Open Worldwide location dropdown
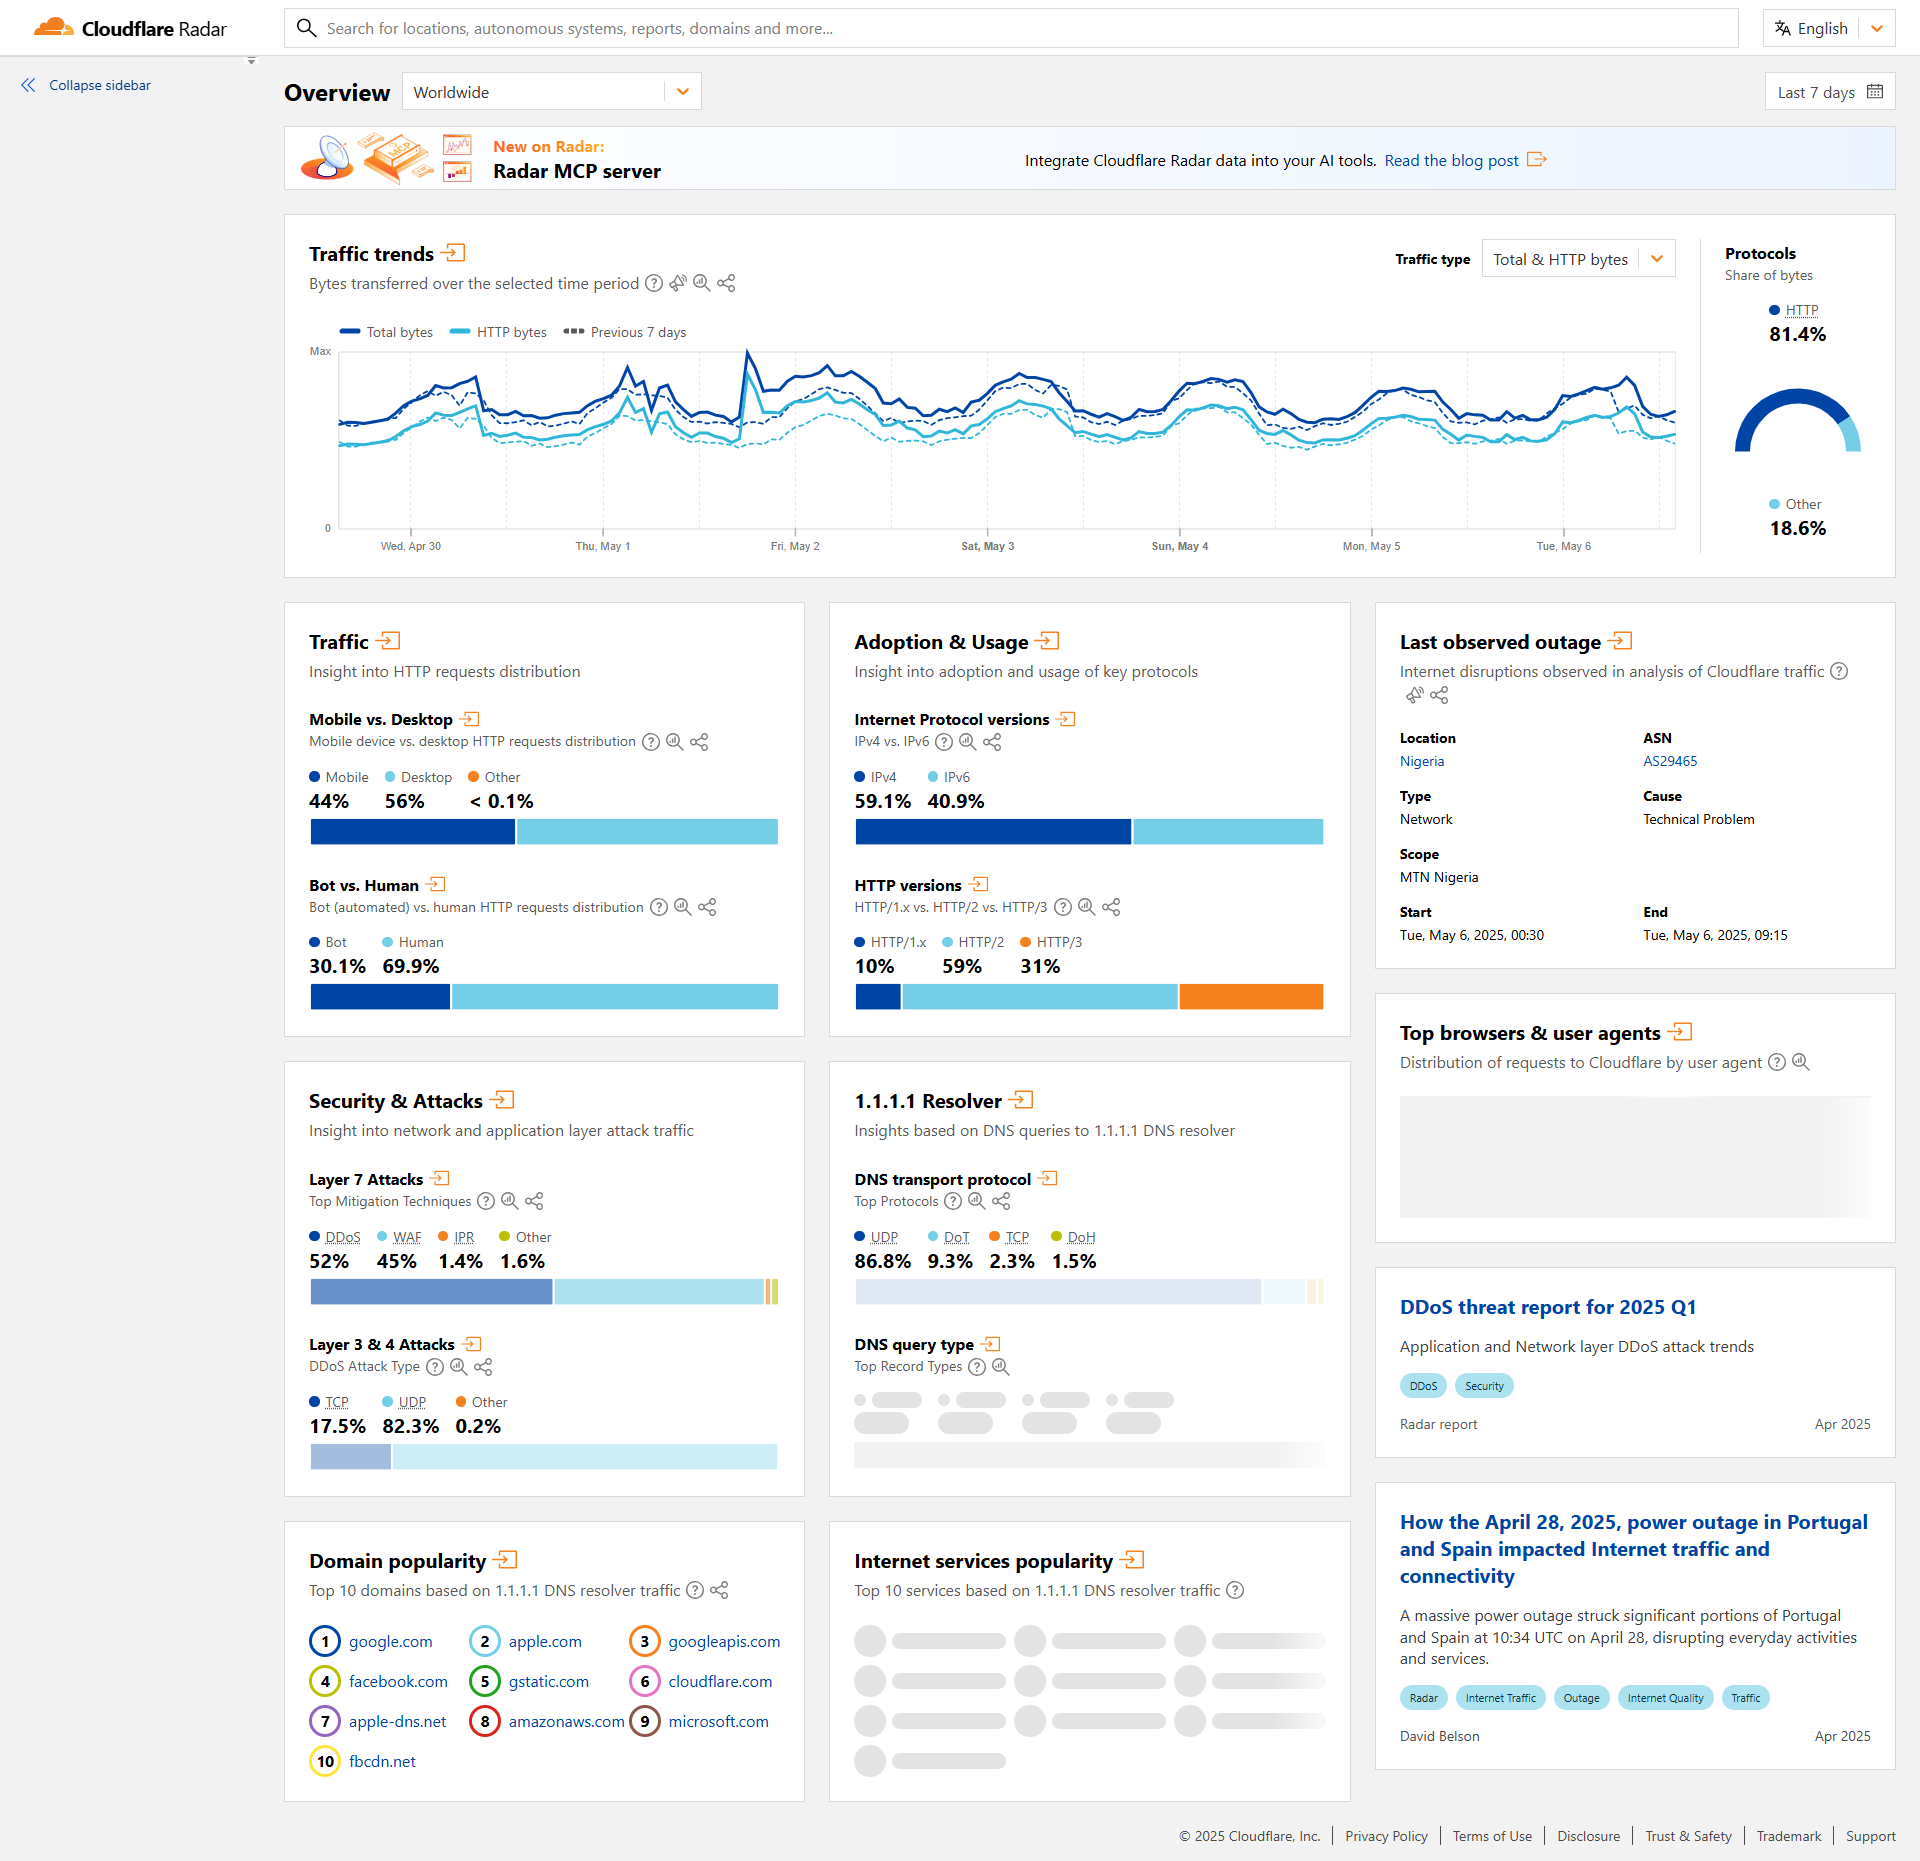The width and height of the screenshot is (1920, 1861). [551, 92]
